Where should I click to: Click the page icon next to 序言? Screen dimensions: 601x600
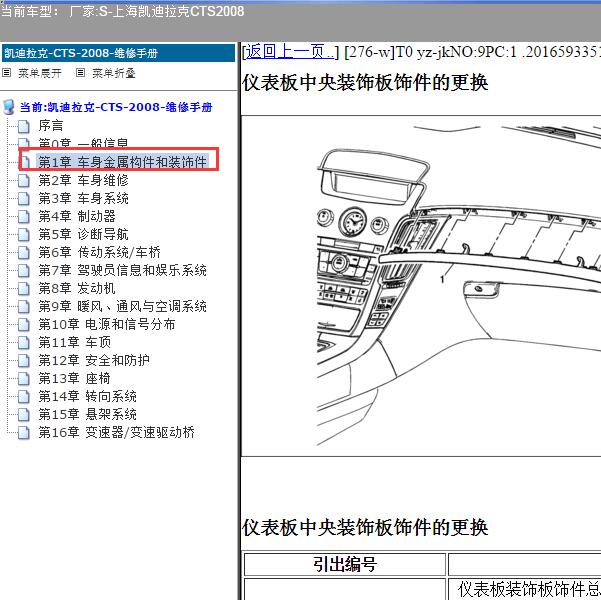pyautogui.click(x=24, y=126)
